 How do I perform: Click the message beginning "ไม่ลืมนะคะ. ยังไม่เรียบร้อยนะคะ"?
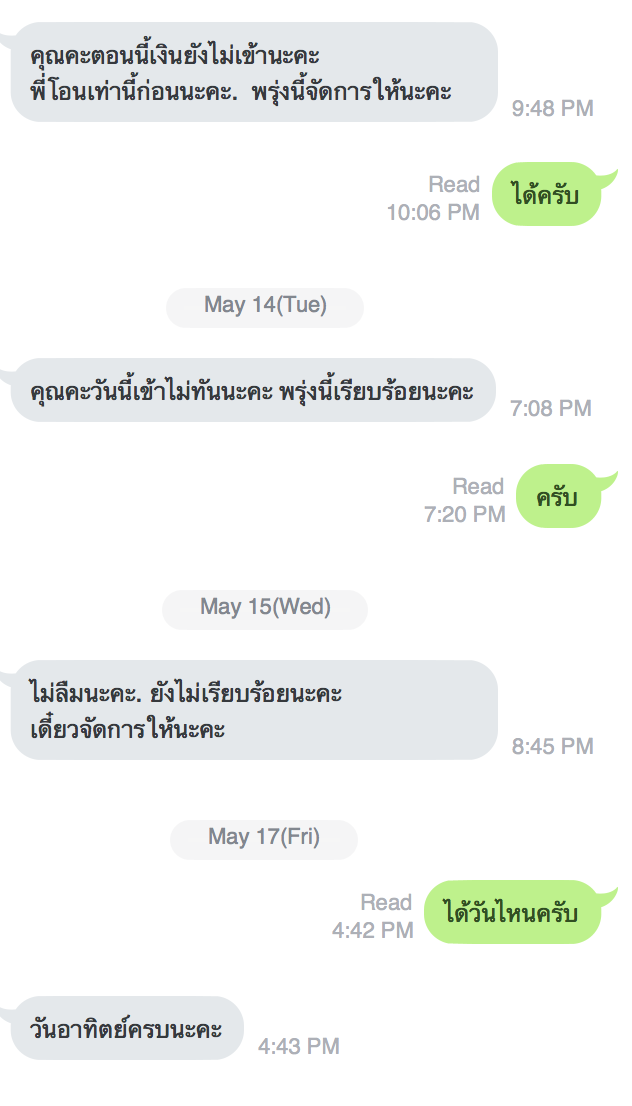coord(252,710)
